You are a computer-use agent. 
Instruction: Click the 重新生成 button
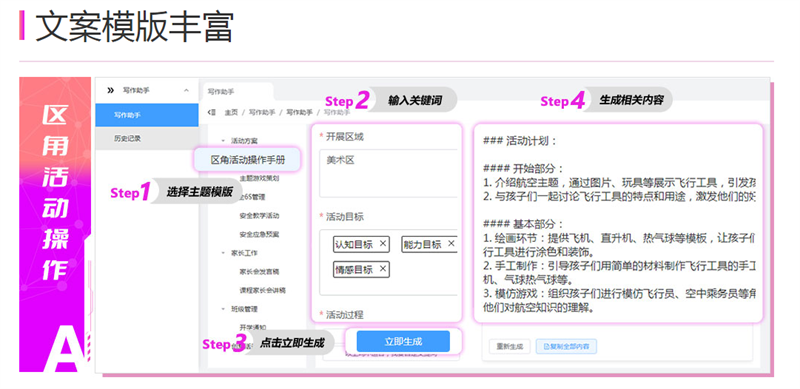point(510,346)
